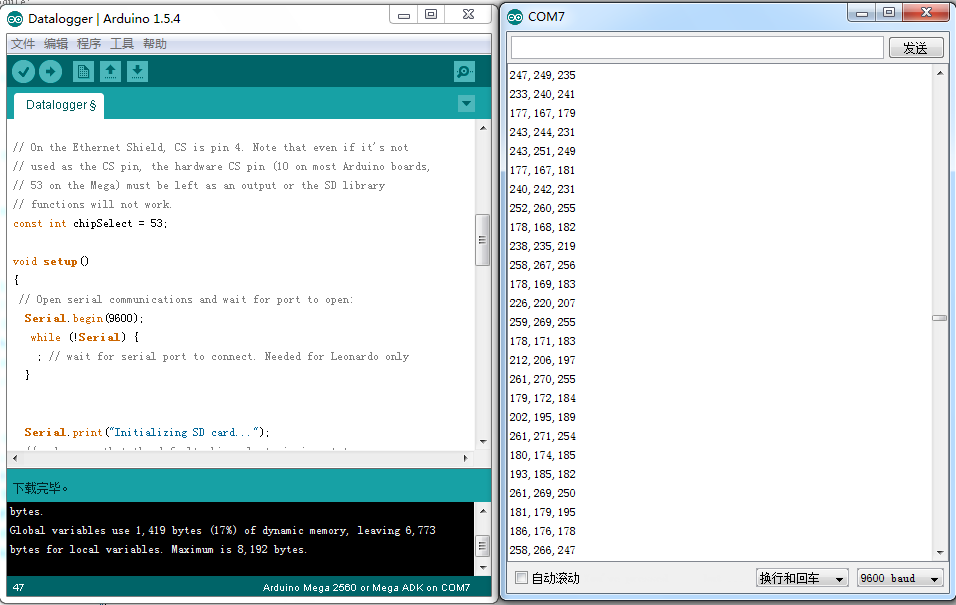Click the line 'const int chipSelect = 53;'
The height and width of the screenshot is (605, 956).
pyautogui.click(x=90, y=224)
